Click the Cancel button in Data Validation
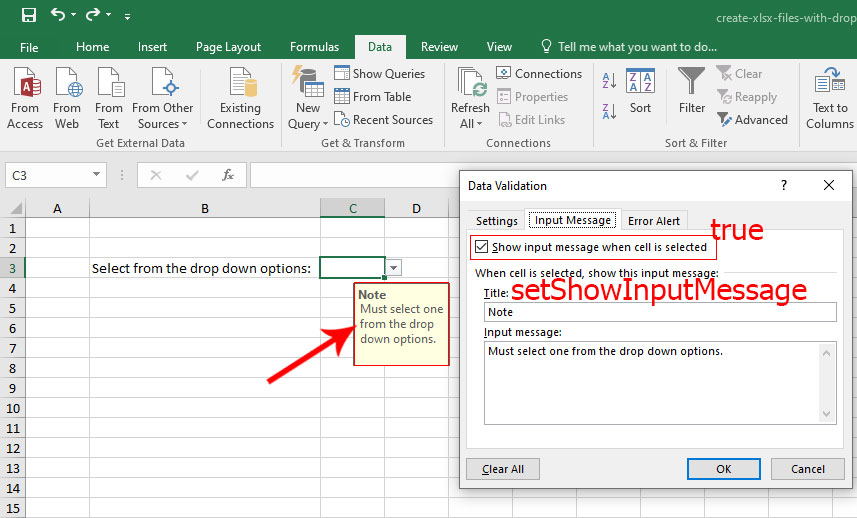 click(x=808, y=469)
